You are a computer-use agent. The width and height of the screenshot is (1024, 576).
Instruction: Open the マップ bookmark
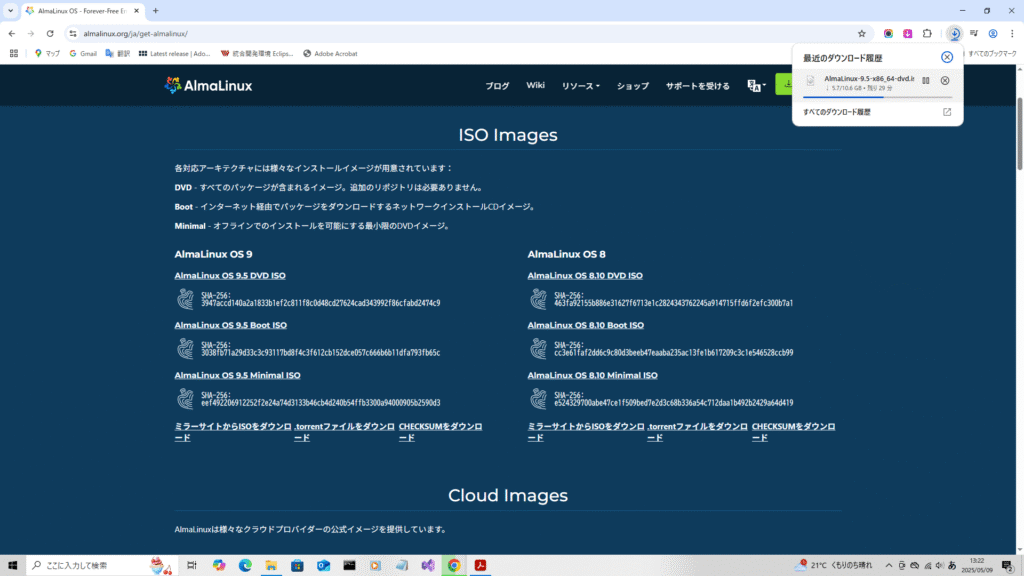click(x=47, y=54)
